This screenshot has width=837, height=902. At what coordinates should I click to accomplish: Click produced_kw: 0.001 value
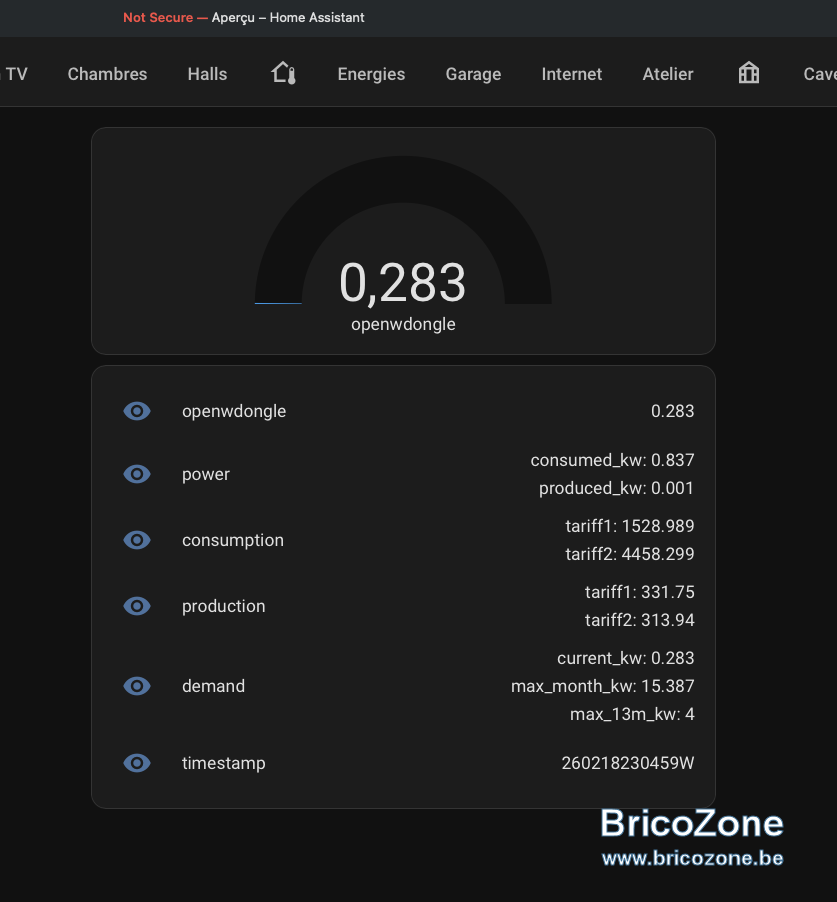pos(616,488)
